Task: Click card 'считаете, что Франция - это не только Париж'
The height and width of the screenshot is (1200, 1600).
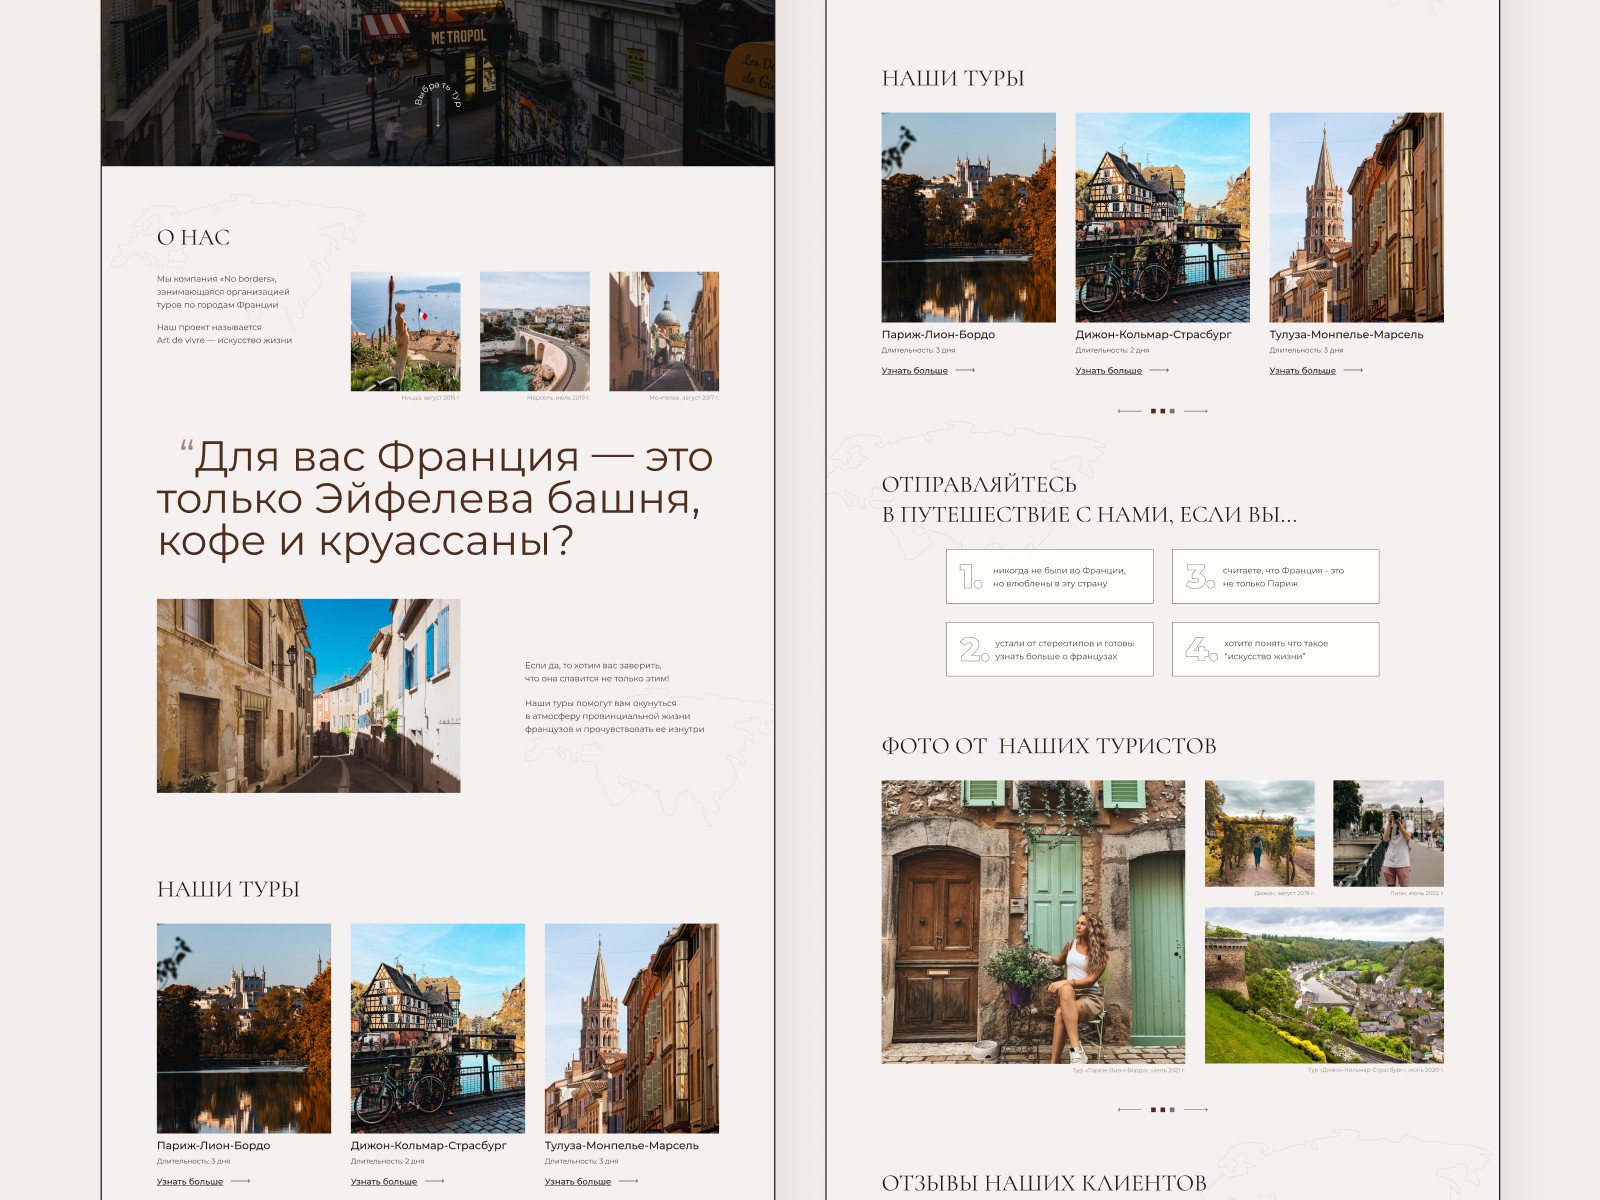Action: pos(1276,576)
